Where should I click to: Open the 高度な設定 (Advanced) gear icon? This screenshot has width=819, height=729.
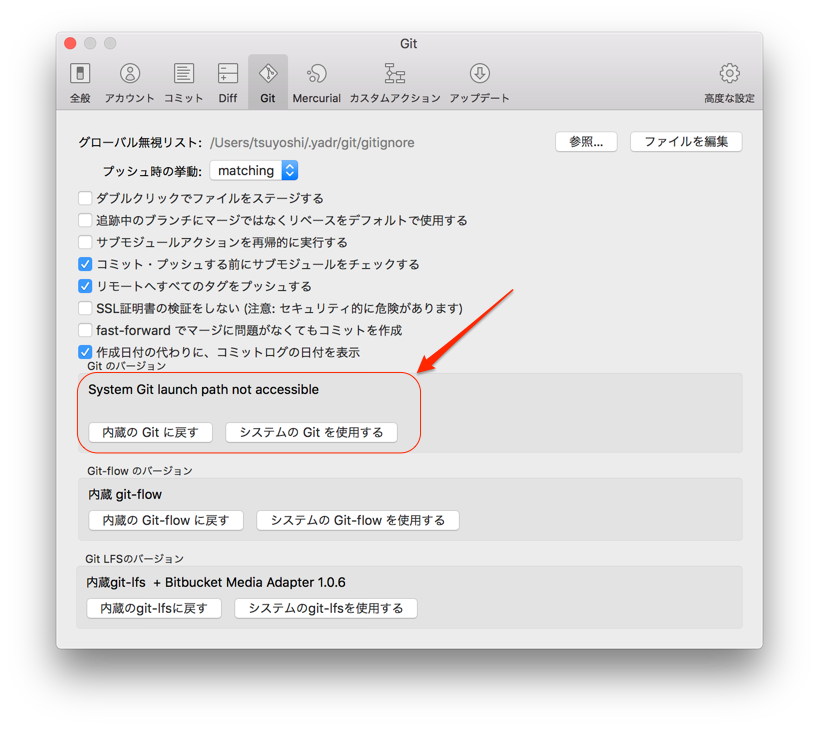point(729,83)
